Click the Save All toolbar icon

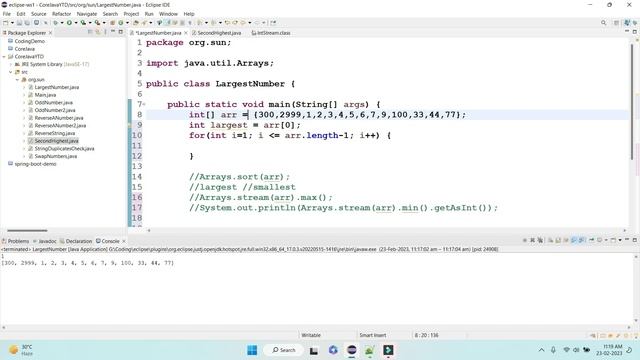pyautogui.click(x=27, y=23)
